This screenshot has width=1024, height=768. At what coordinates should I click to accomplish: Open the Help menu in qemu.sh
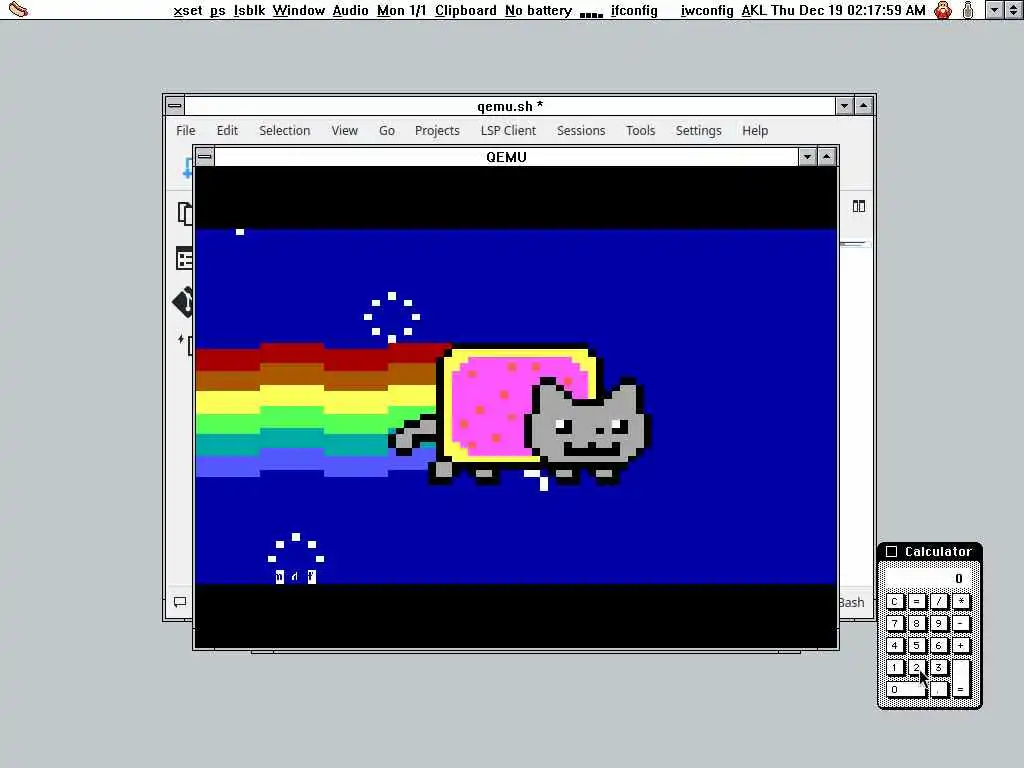point(755,131)
